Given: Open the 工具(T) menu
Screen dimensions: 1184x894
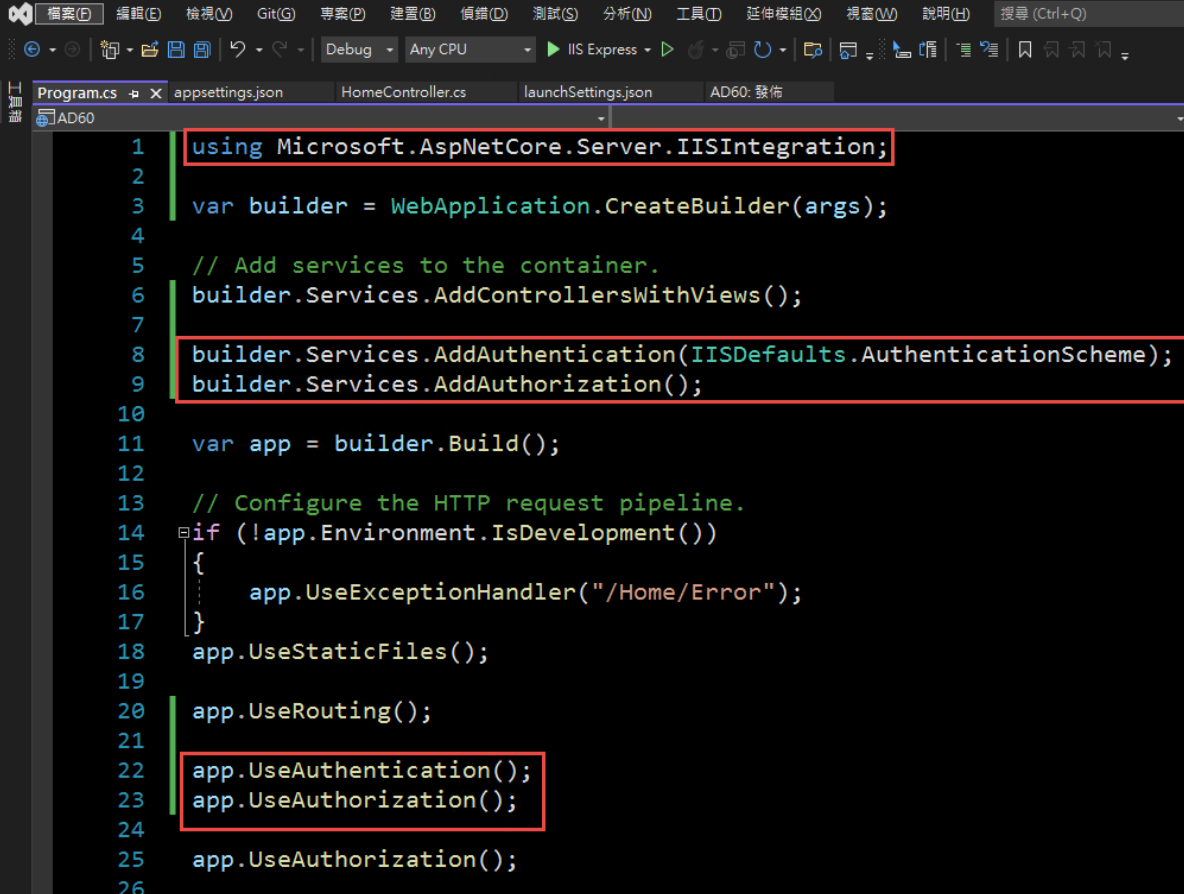Looking at the screenshot, I should (x=698, y=14).
